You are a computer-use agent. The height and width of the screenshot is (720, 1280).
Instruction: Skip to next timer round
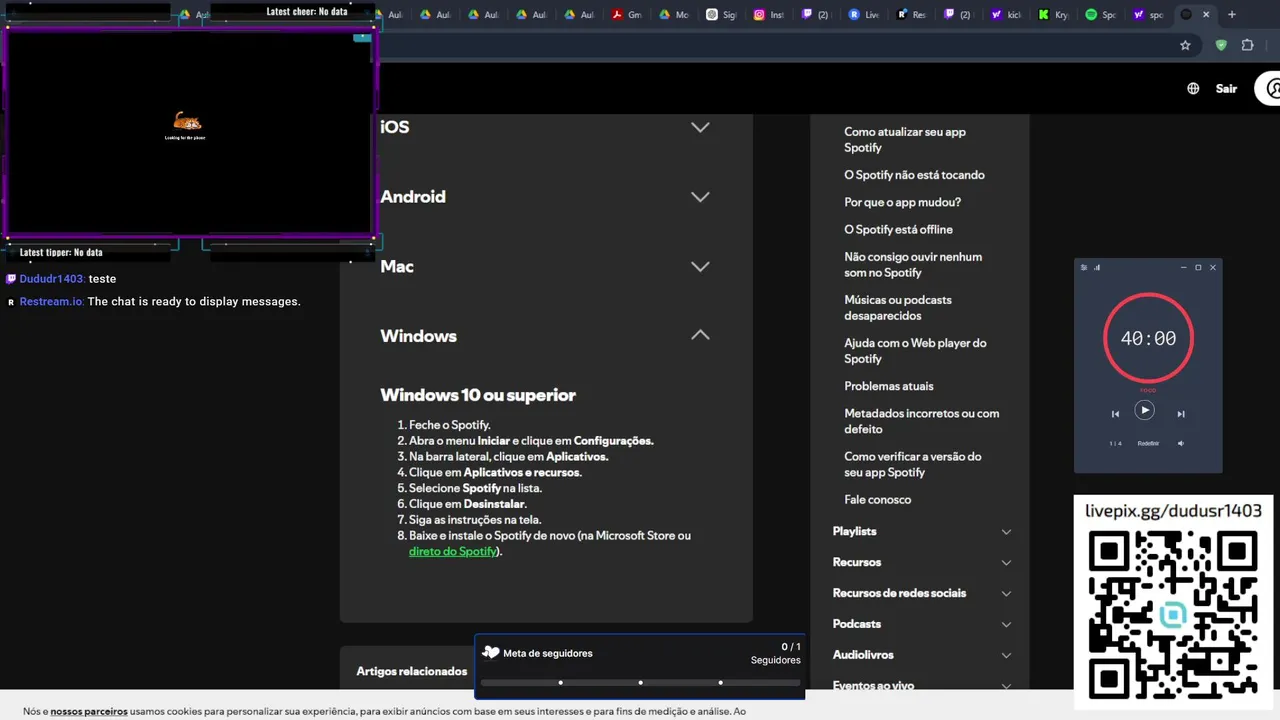[x=1180, y=414]
